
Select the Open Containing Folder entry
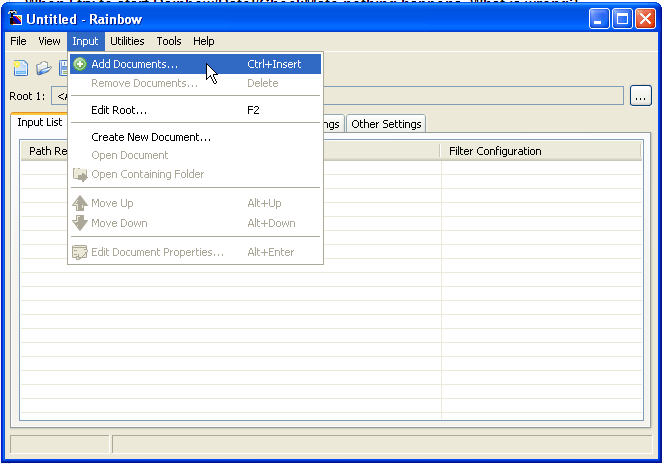(x=147, y=174)
